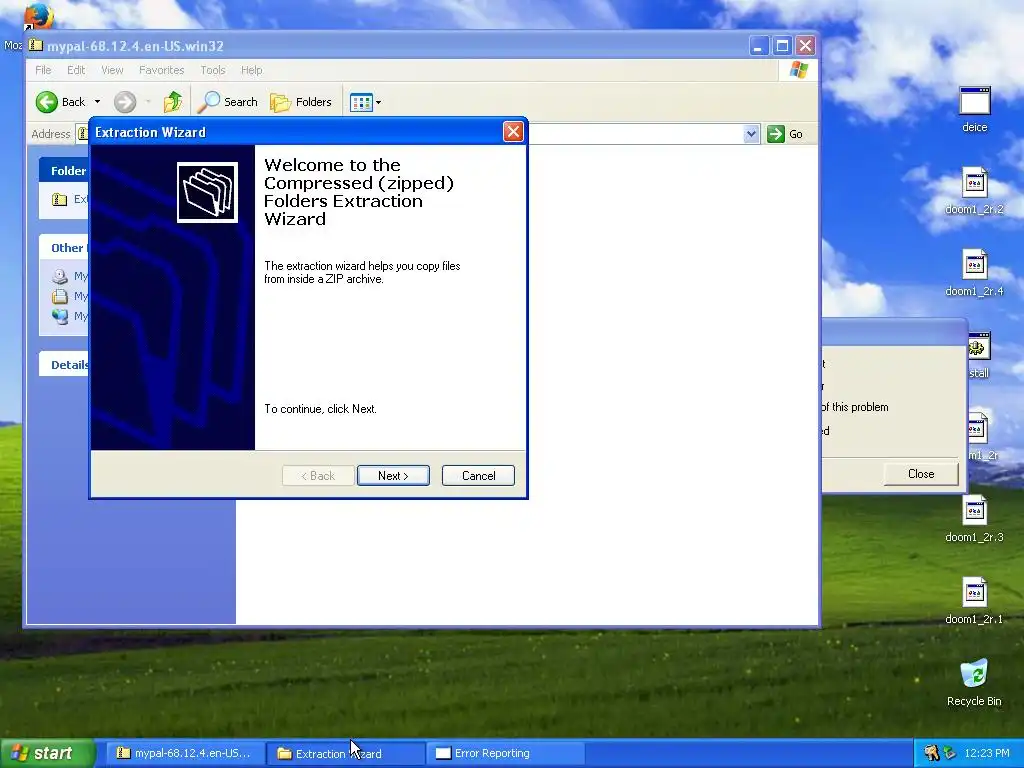Click the My Network Places icon in sidebar
This screenshot has height=768, width=1024.
tap(59, 316)
